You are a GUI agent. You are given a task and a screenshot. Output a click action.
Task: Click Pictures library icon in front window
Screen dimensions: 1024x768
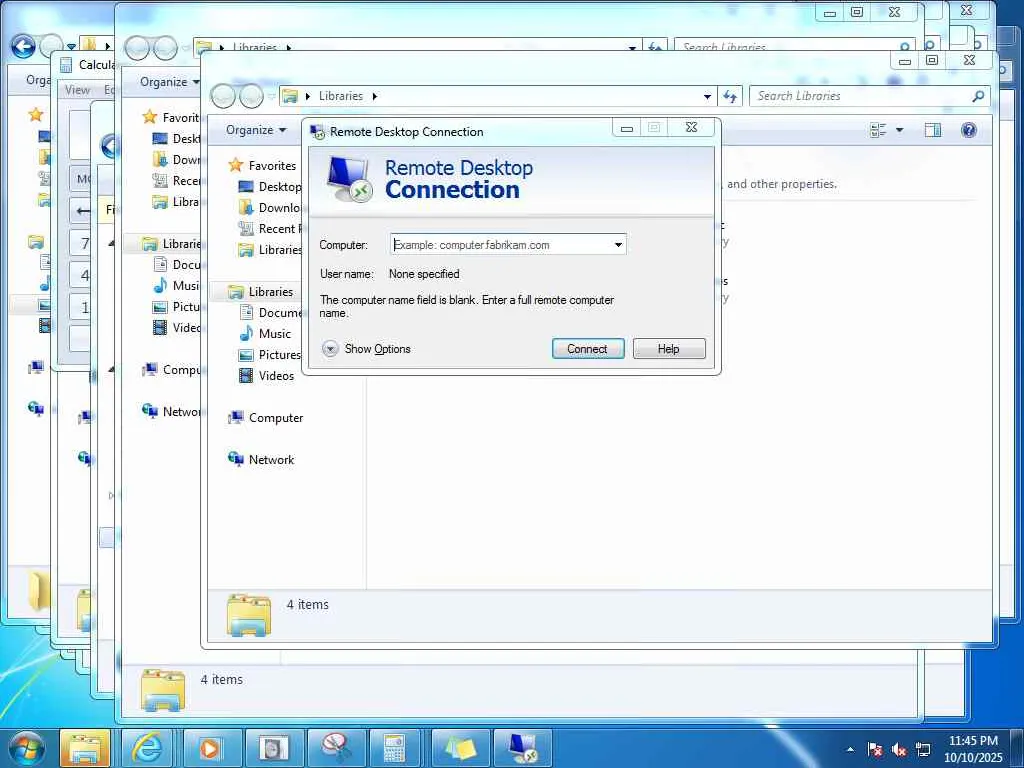coord(246,355)
